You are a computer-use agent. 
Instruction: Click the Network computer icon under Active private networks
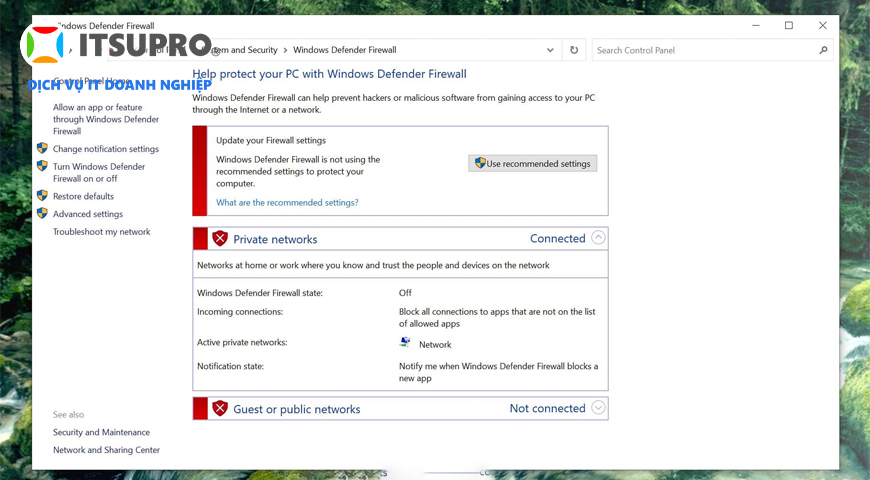405,342
